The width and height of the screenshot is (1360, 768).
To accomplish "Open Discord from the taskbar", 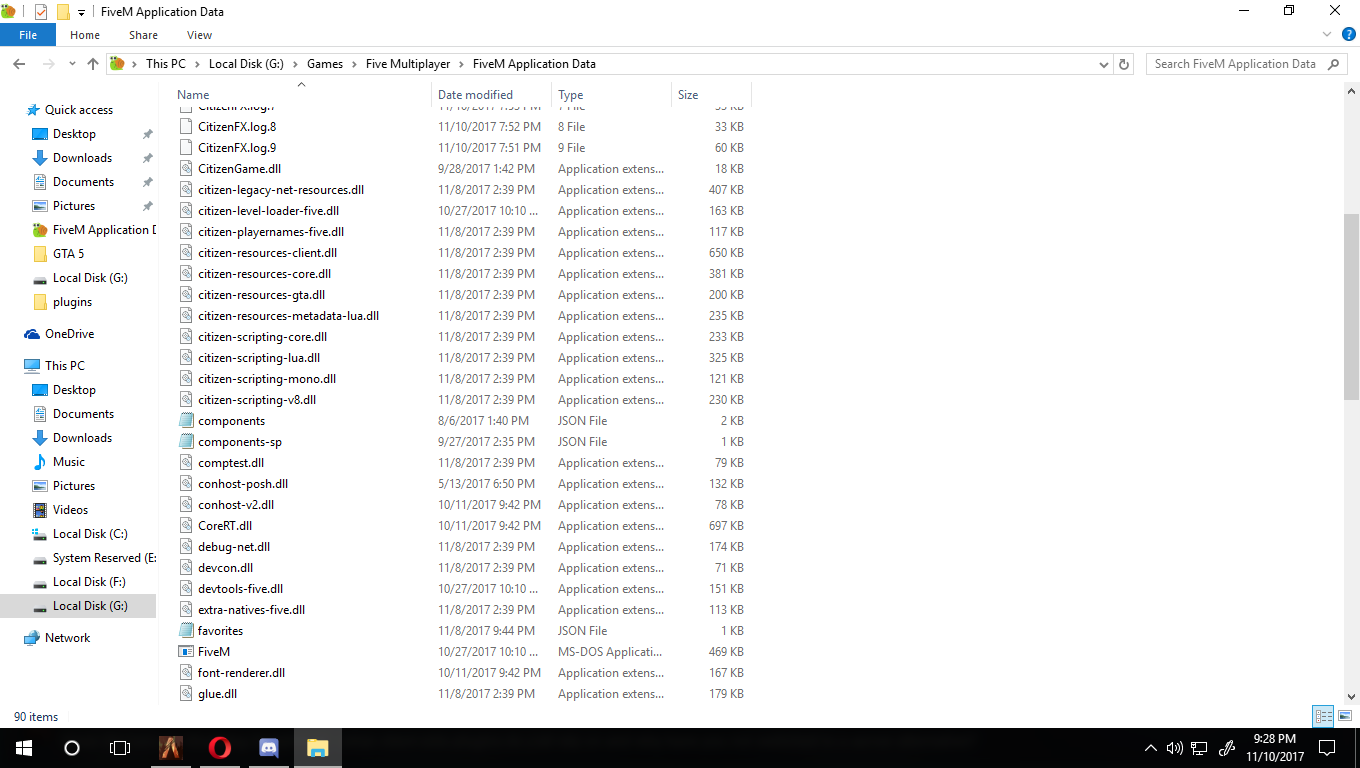I will (268, 748).
